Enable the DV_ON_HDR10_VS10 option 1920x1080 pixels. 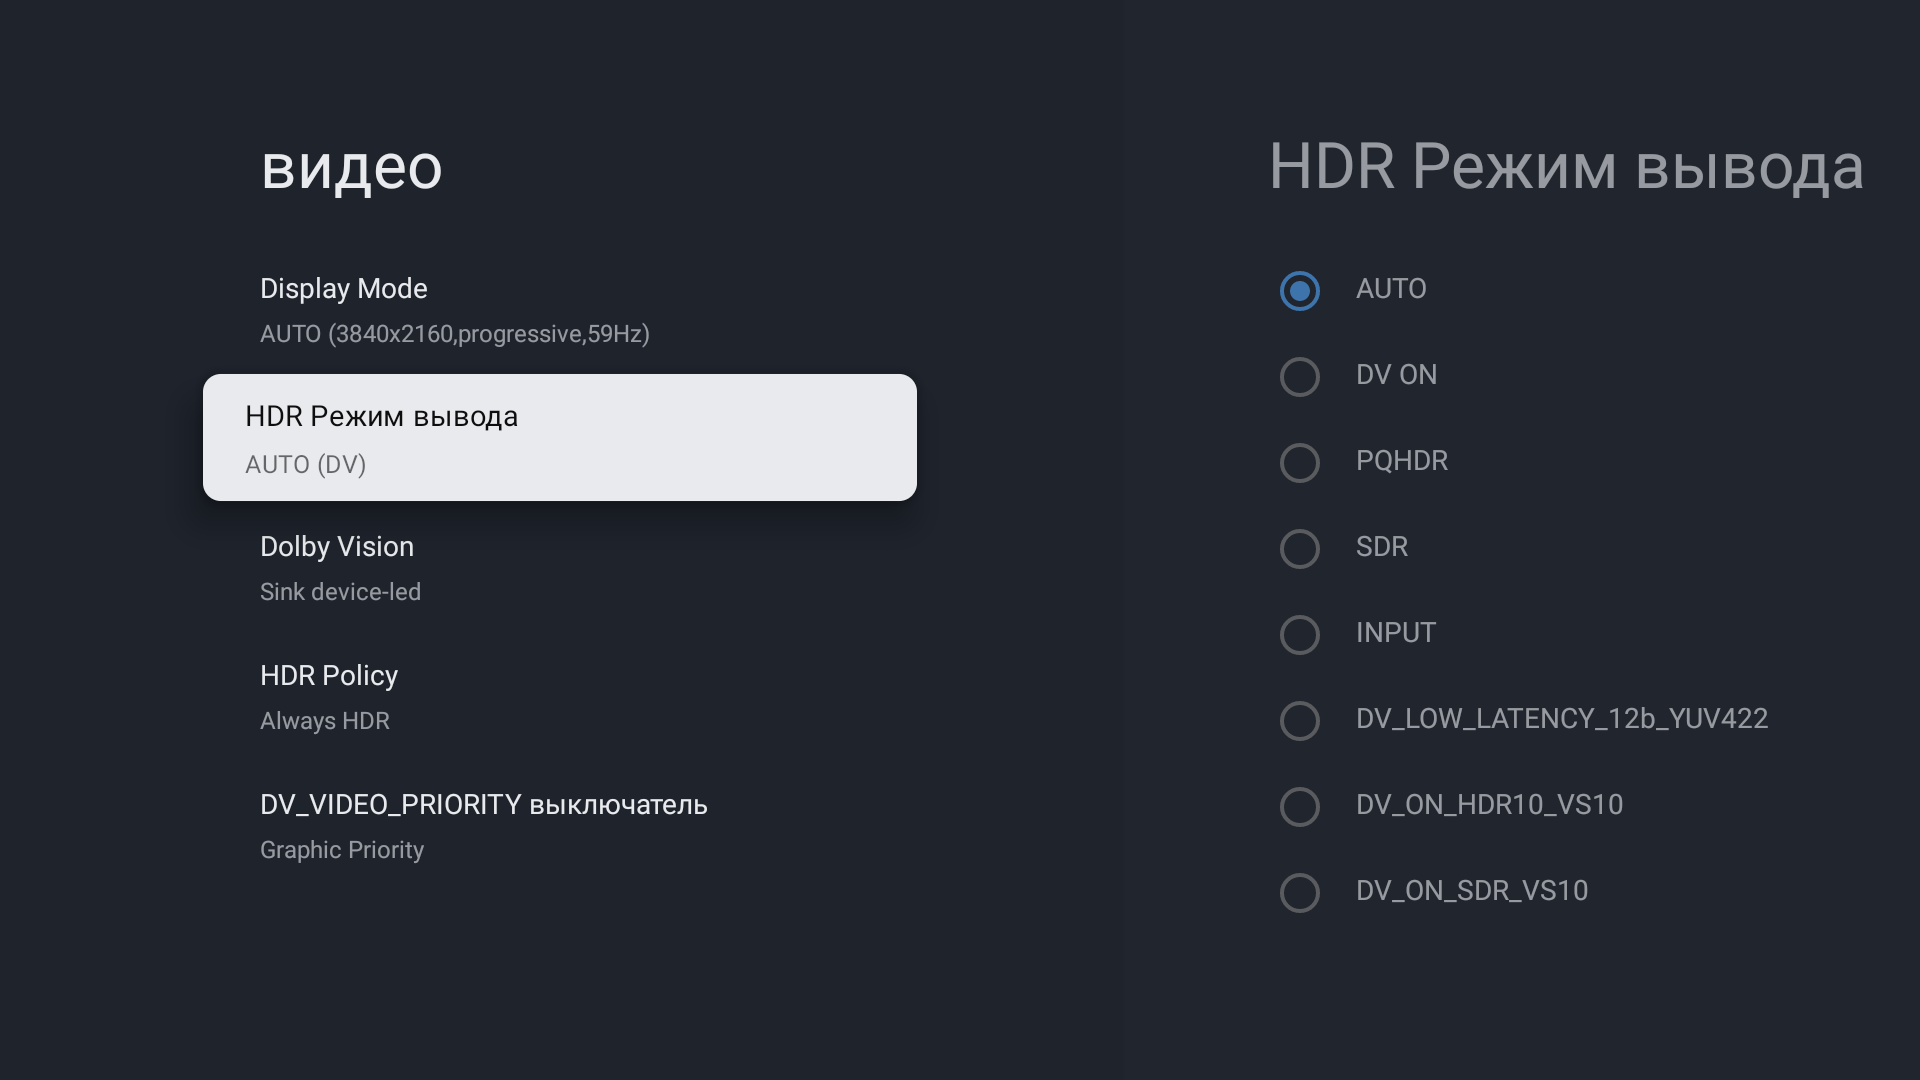[x=1299, y=807]
